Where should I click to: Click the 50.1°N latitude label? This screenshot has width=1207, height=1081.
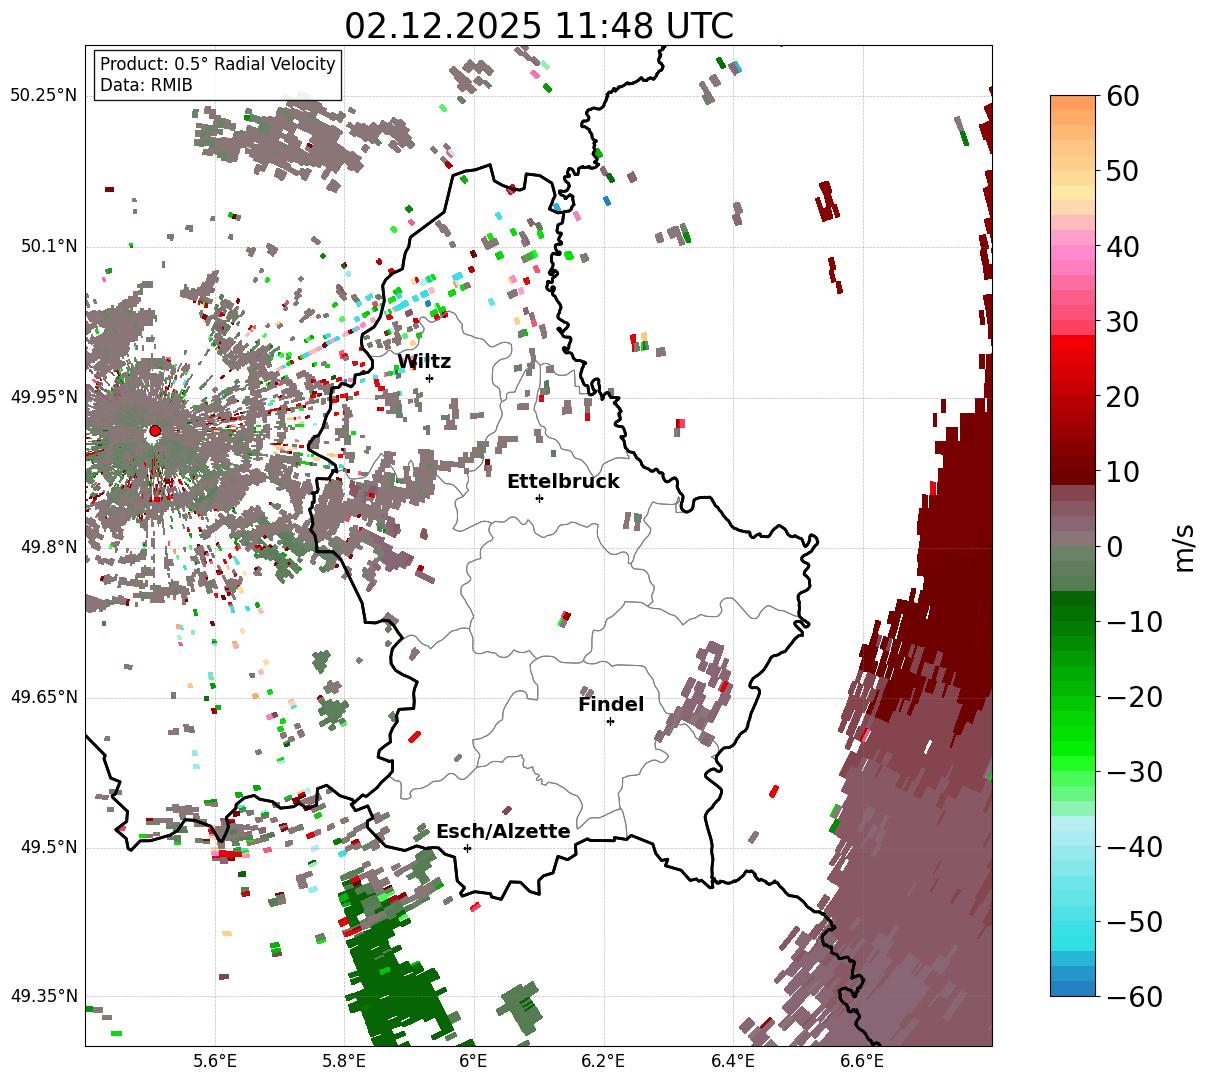tap(49, 246)
